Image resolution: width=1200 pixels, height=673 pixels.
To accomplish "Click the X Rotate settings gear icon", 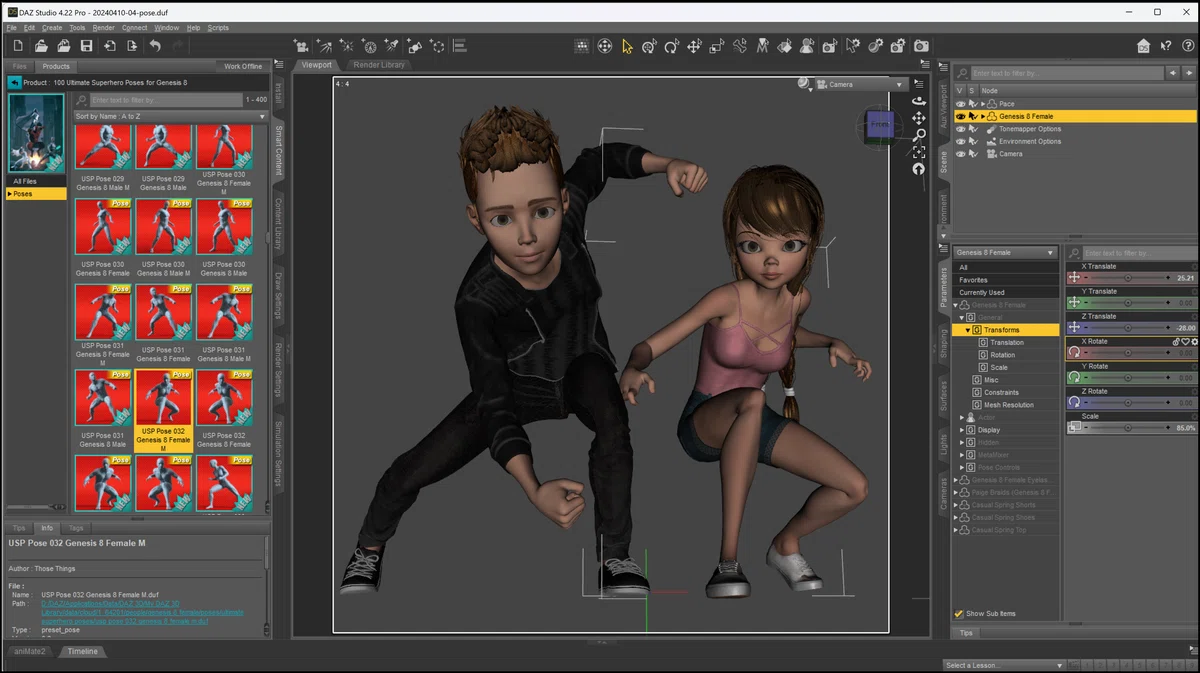I will (1194, 342).
